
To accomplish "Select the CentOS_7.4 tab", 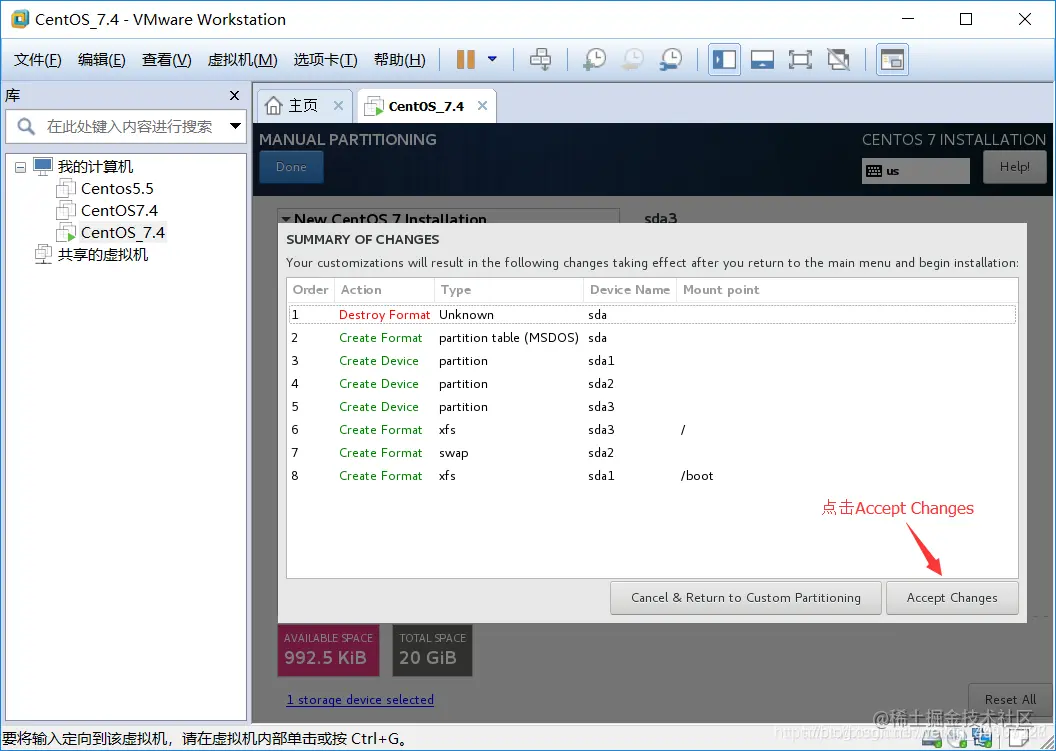I will (426, 106).
